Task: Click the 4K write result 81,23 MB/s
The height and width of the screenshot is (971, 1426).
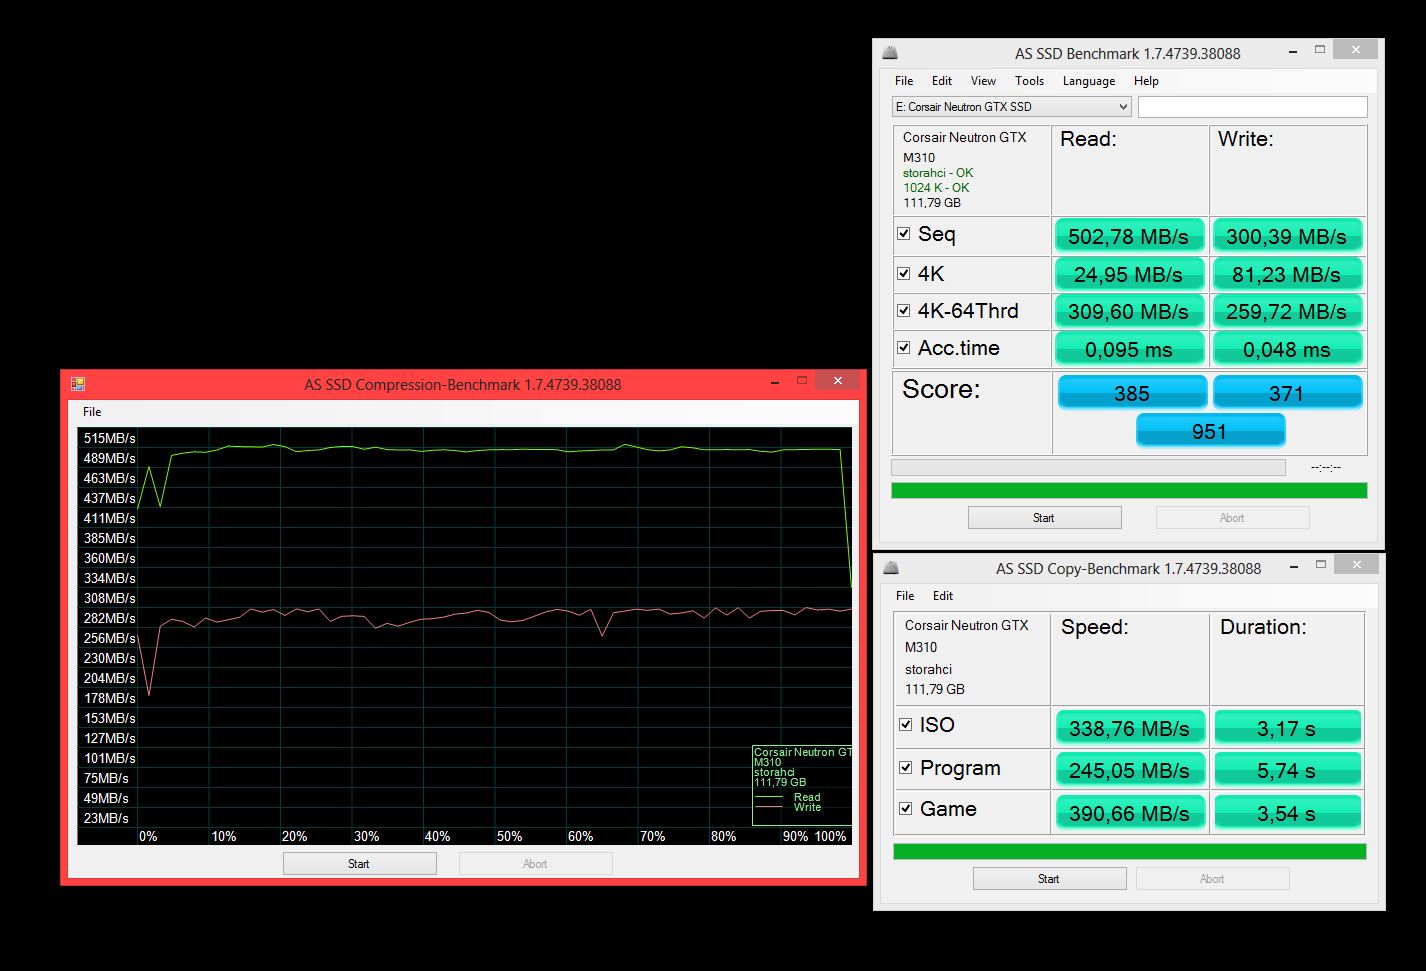Action: (x=1287, y=274)
